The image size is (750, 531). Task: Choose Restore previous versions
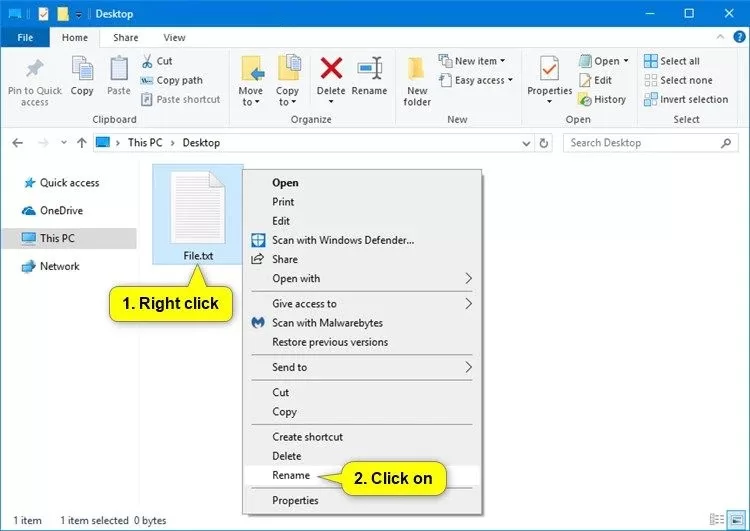point(362,342)
